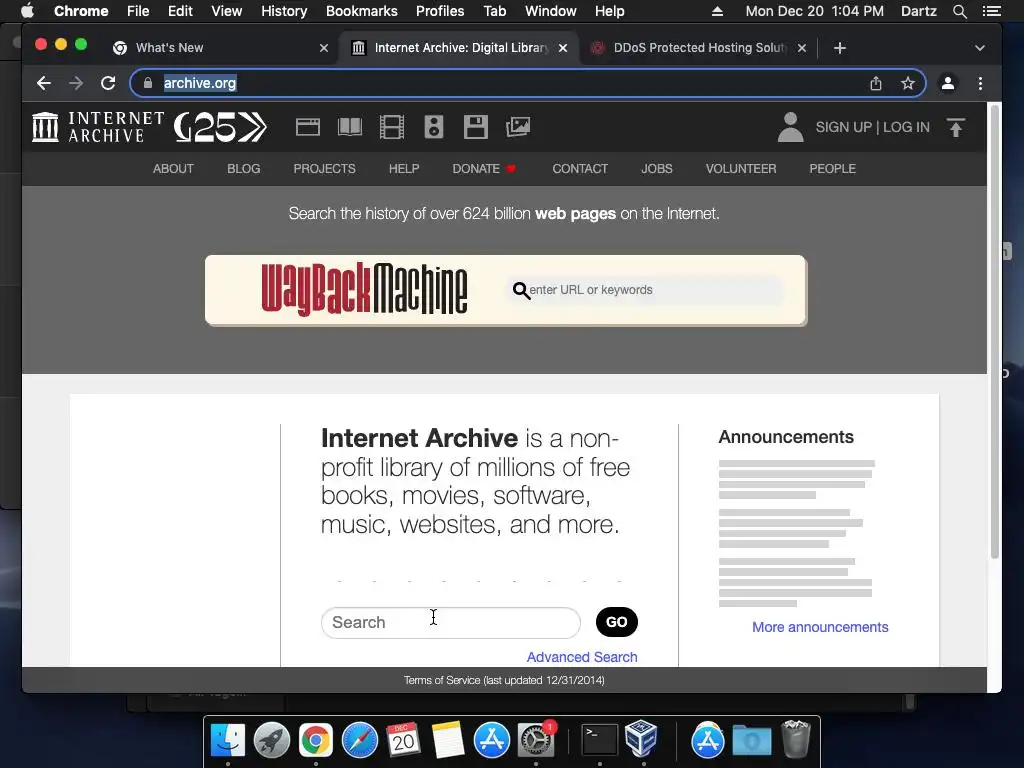1024x768 pixels.
Task: Go back with the browser back arrow
Action: tap(44, 83)
